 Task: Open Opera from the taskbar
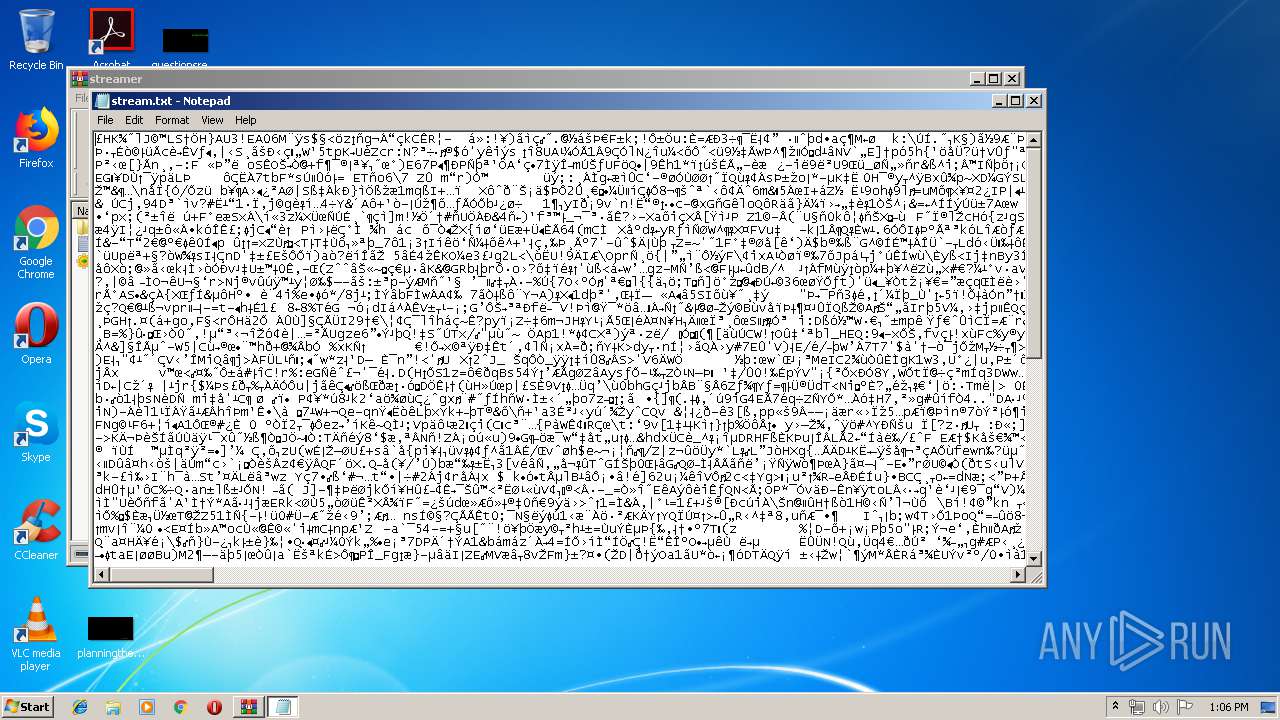(214, 707)
